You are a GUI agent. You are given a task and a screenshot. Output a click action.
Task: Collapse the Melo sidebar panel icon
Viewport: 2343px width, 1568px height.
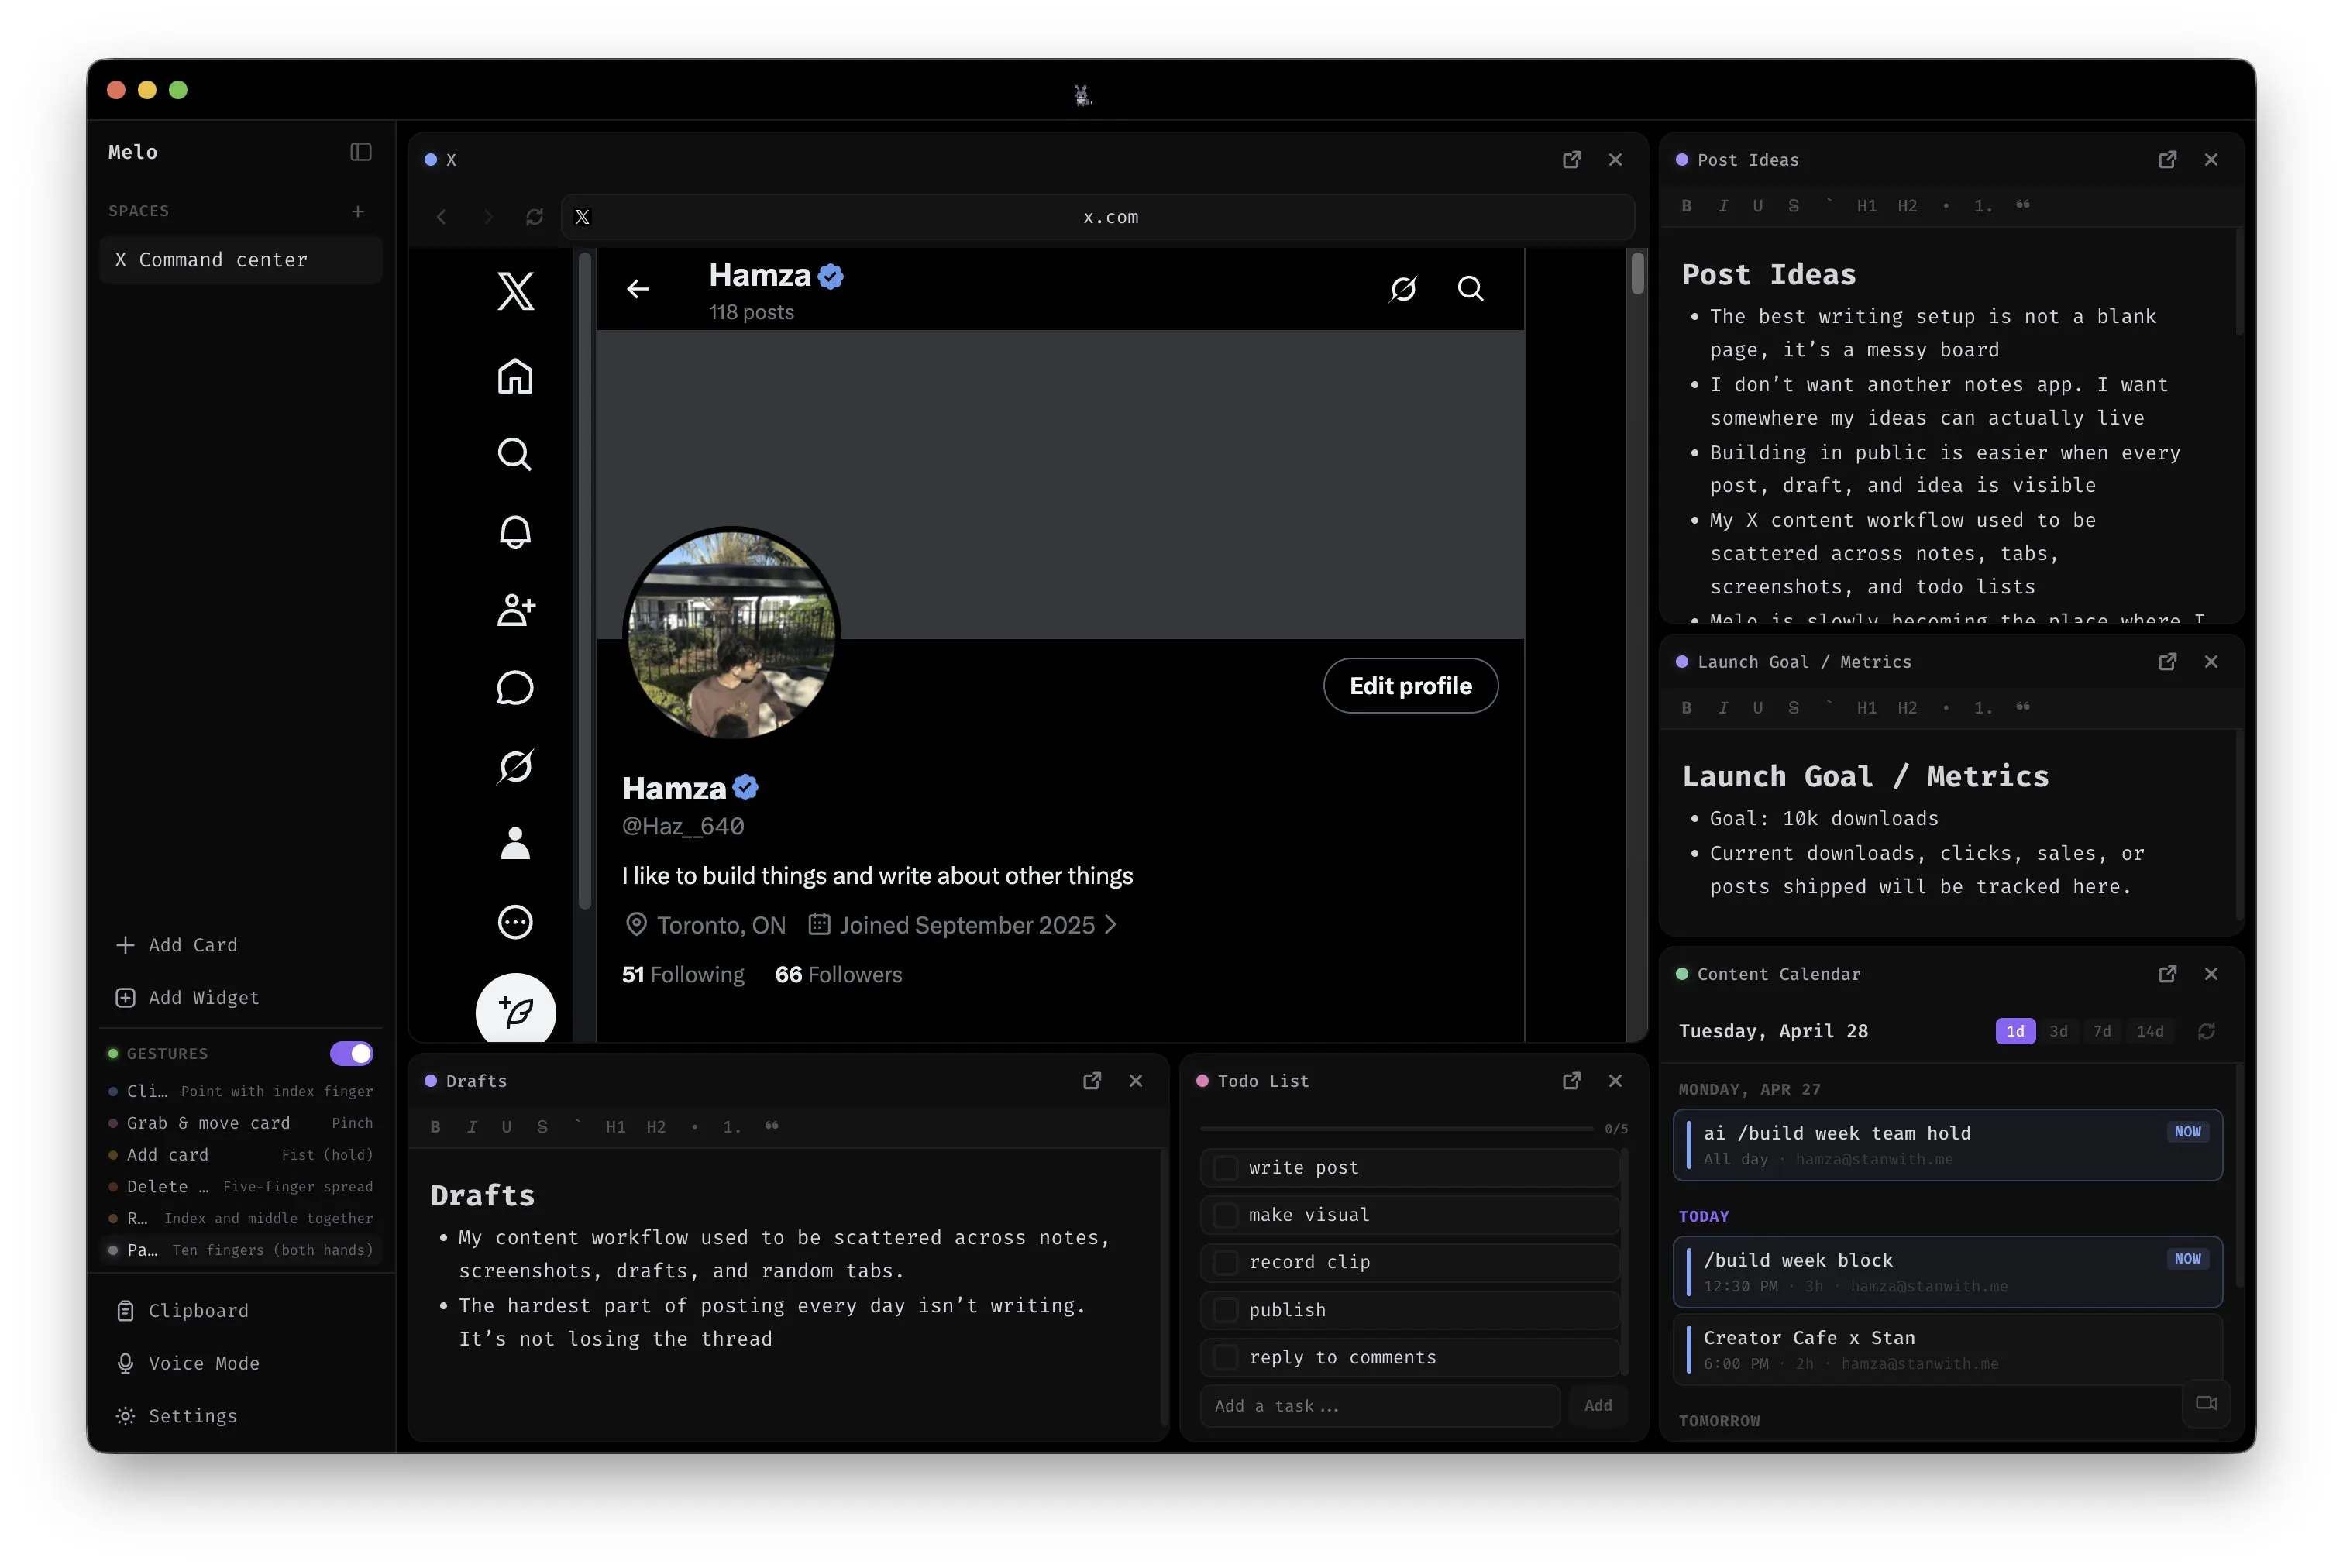360,152
